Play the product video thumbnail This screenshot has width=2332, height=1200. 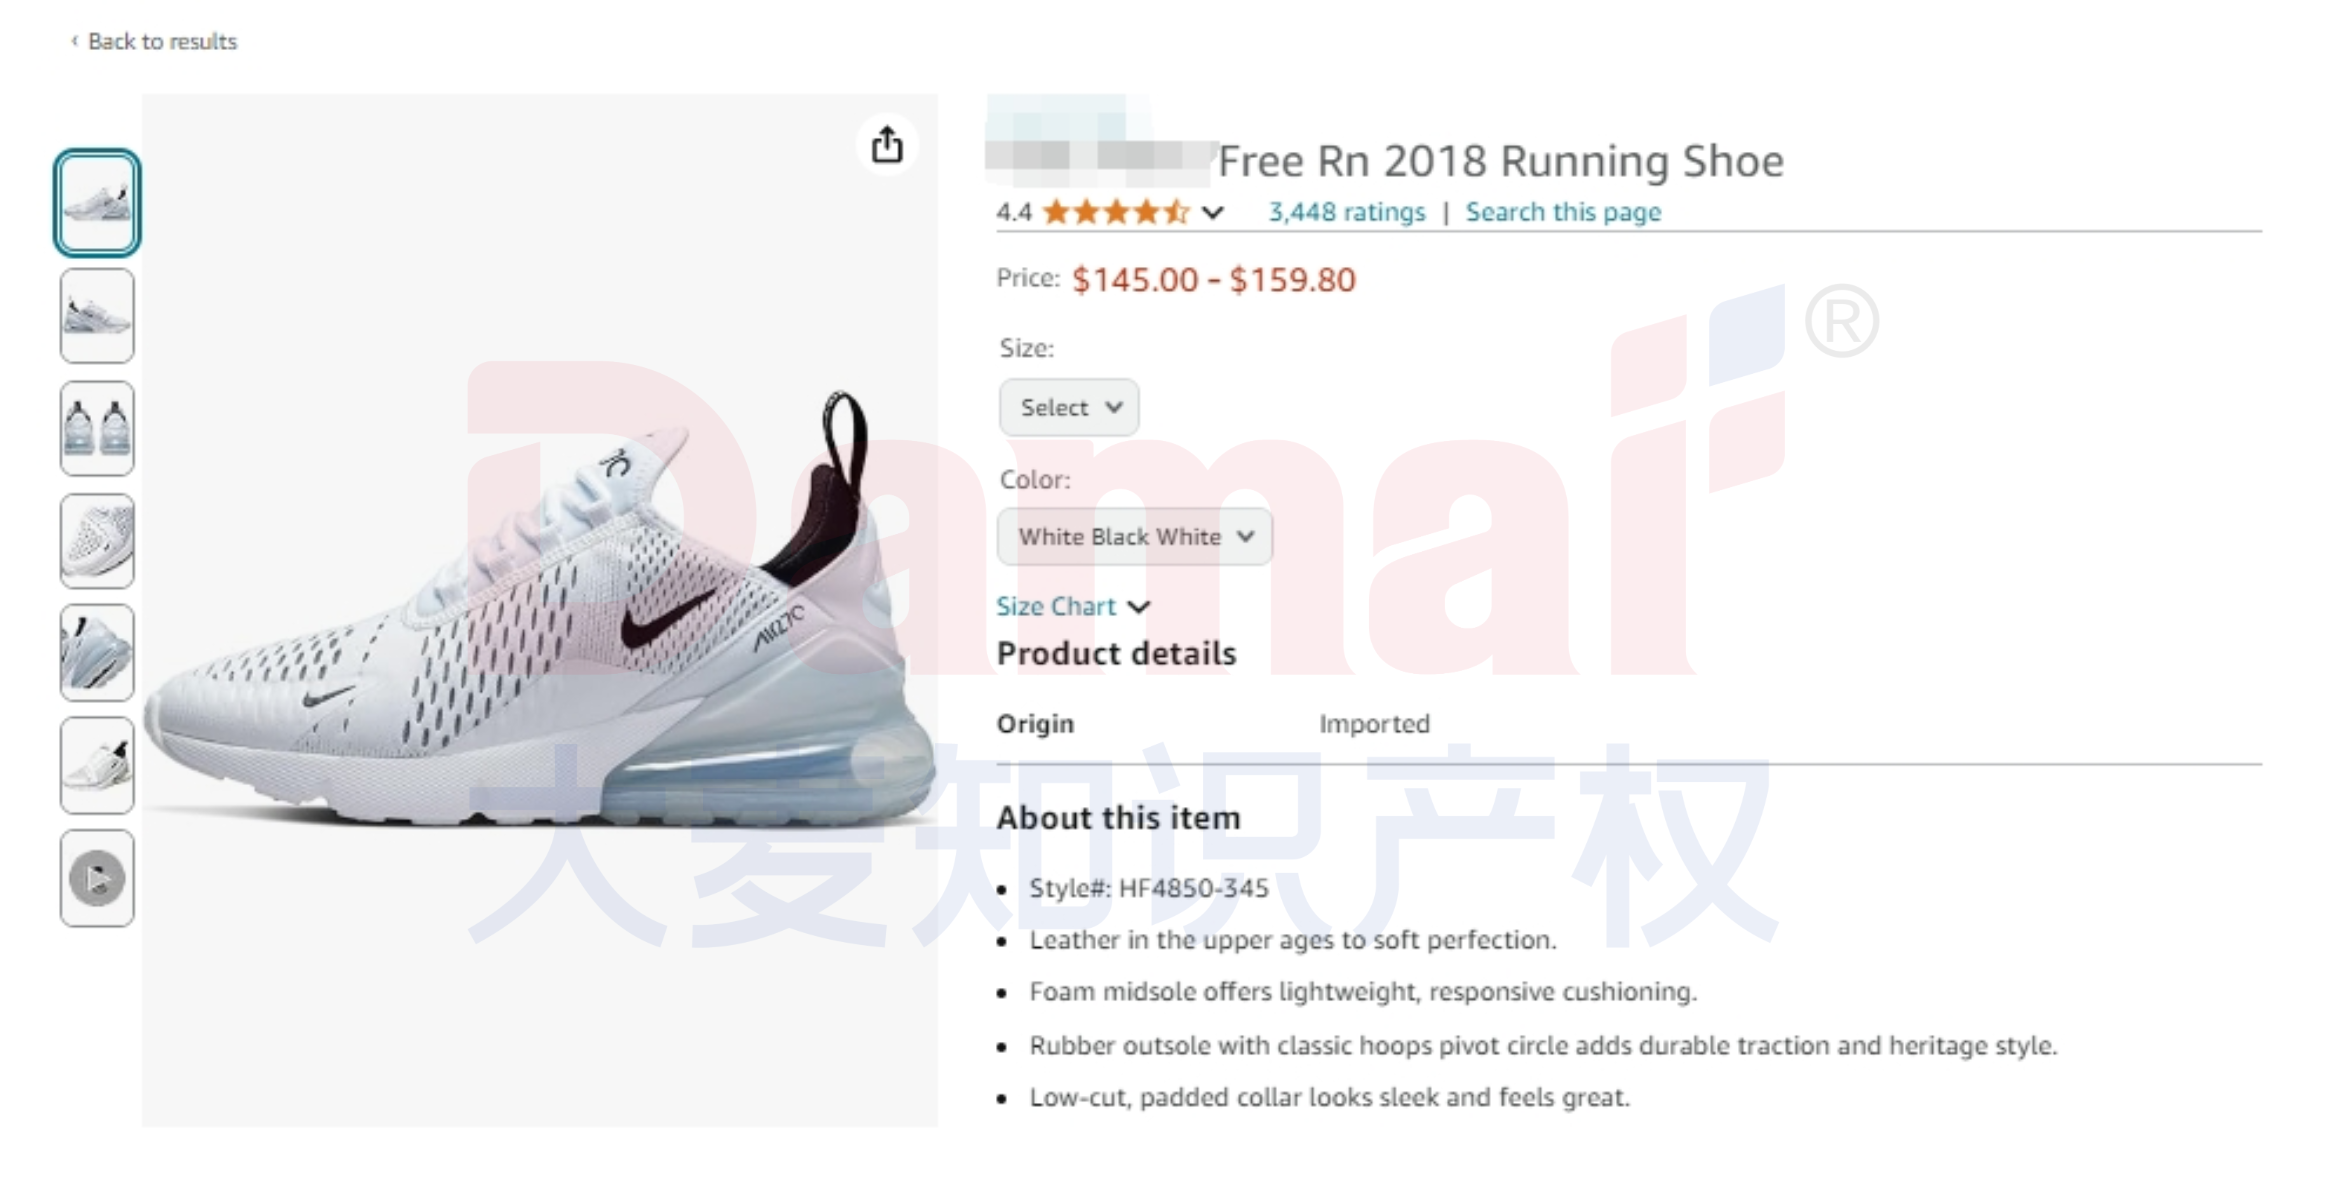click(x=97, y=878)
